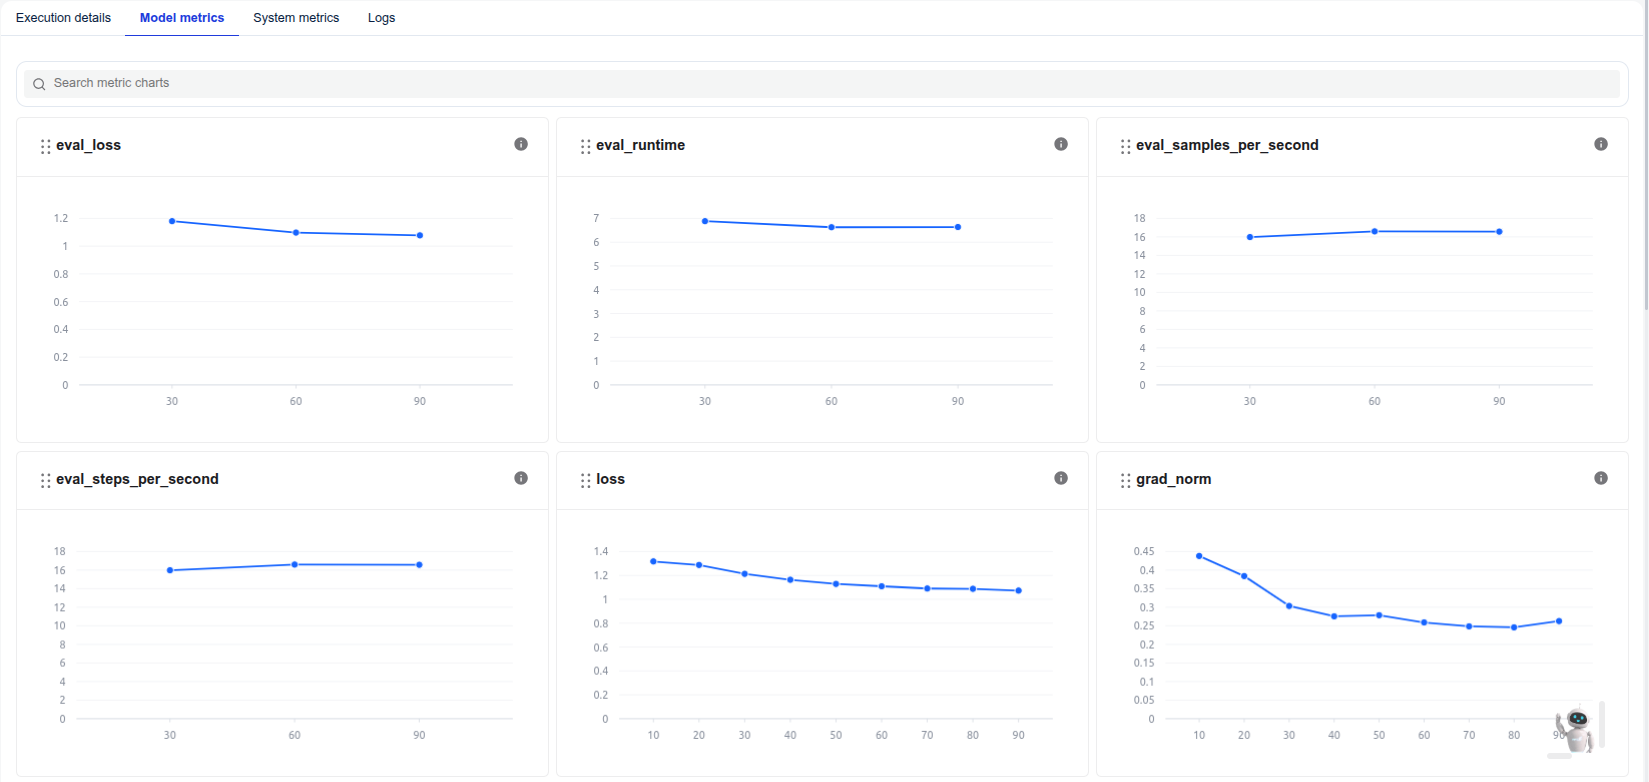The height and width of the screenshot is (782, 1649).
Task: Open the System metrics tab
Action: [296, 18]
